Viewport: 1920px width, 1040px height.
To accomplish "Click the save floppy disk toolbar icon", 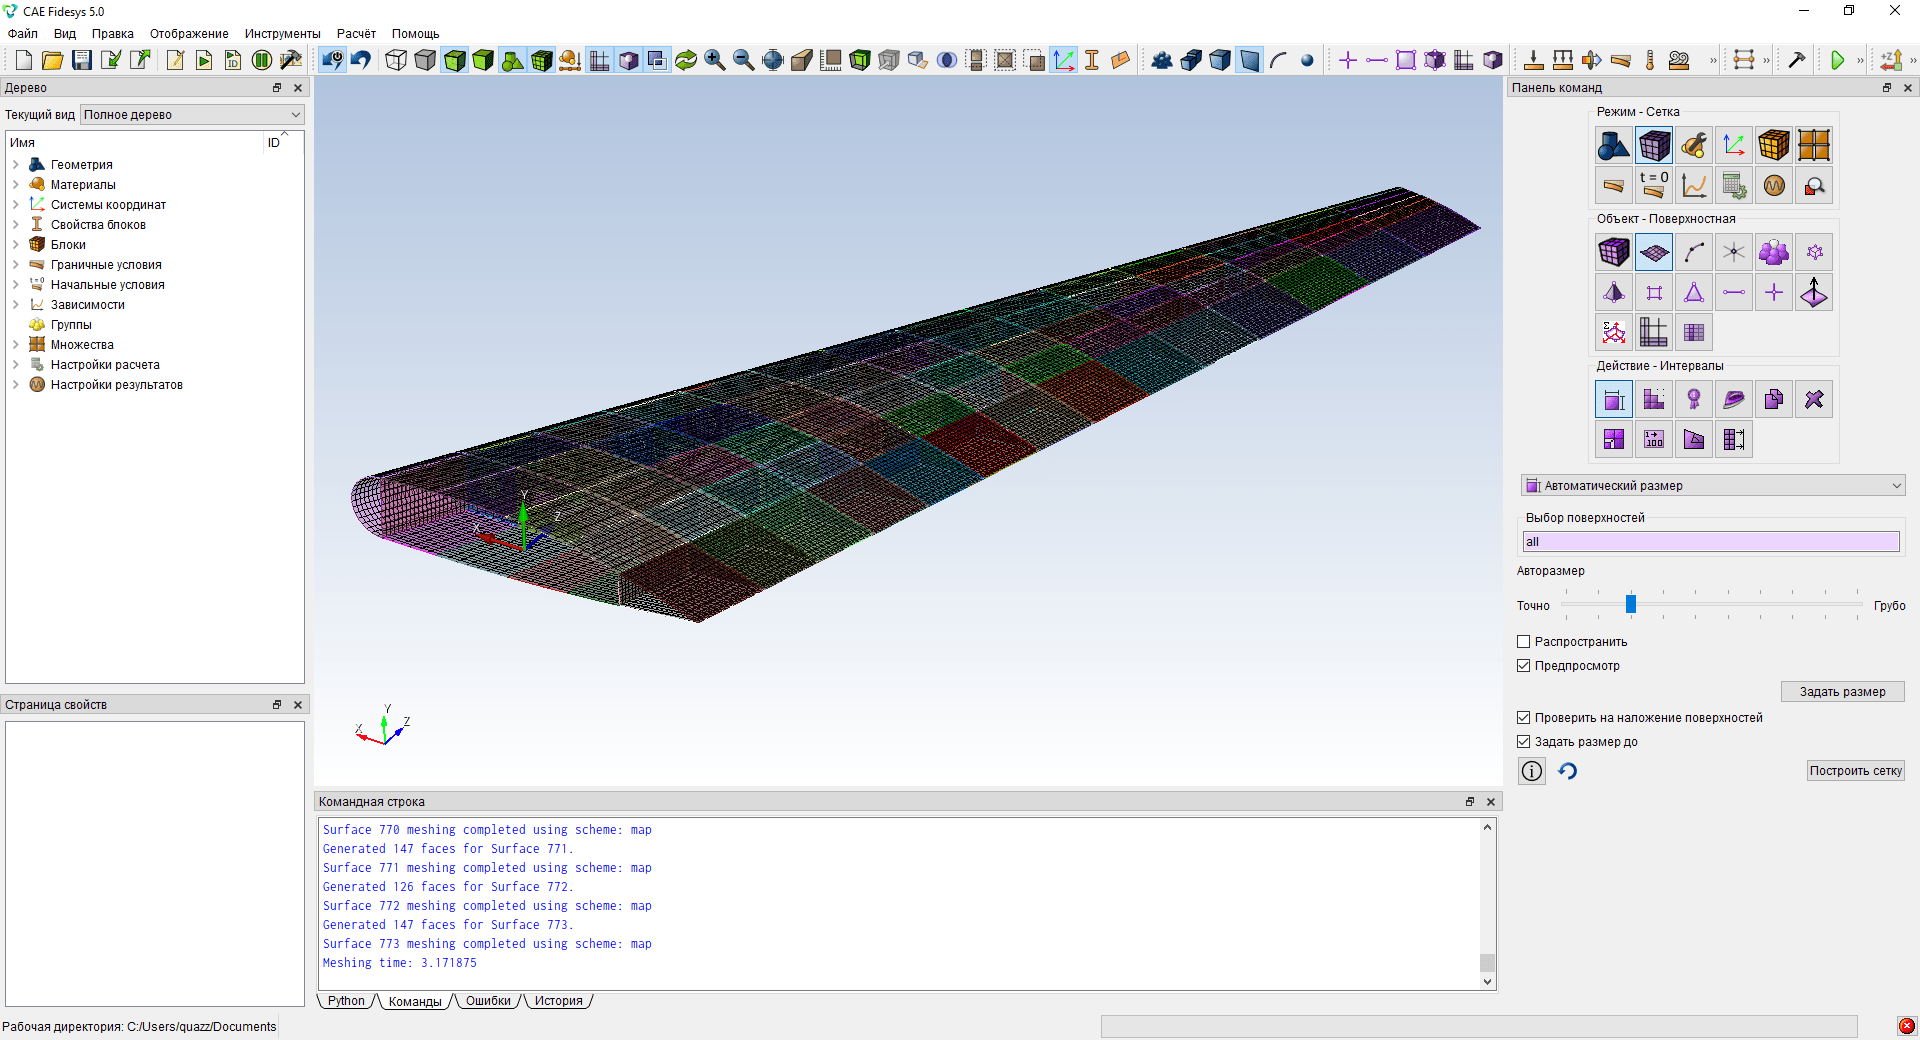I will pos(82,60).
